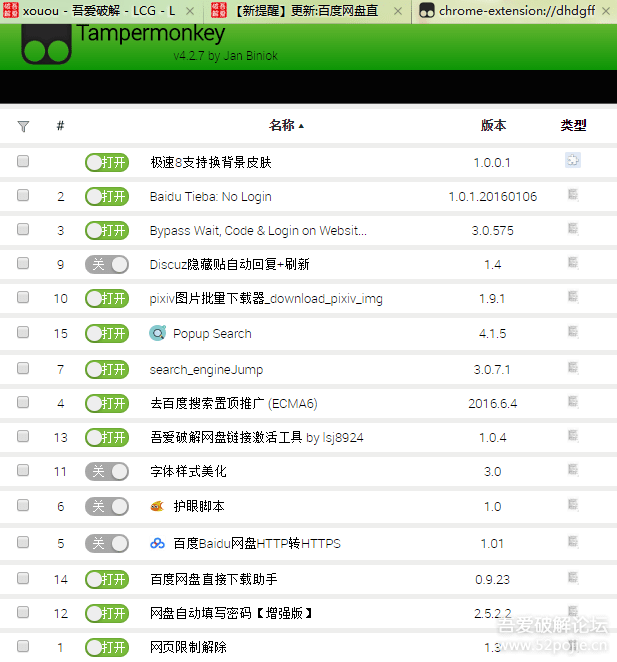Switch off 百度网盘直接下载助手 toggle

pyautogui.click(x=107, y=580)
